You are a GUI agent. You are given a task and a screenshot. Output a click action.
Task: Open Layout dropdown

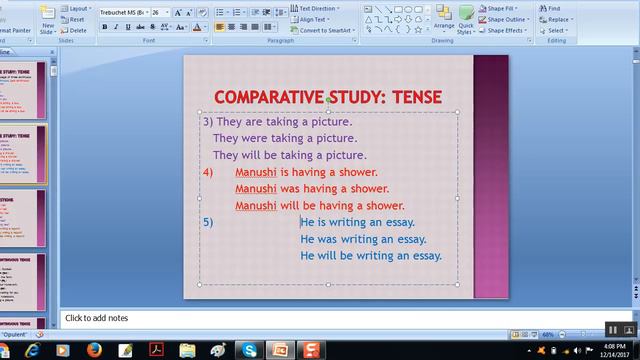tap(76, 8)
